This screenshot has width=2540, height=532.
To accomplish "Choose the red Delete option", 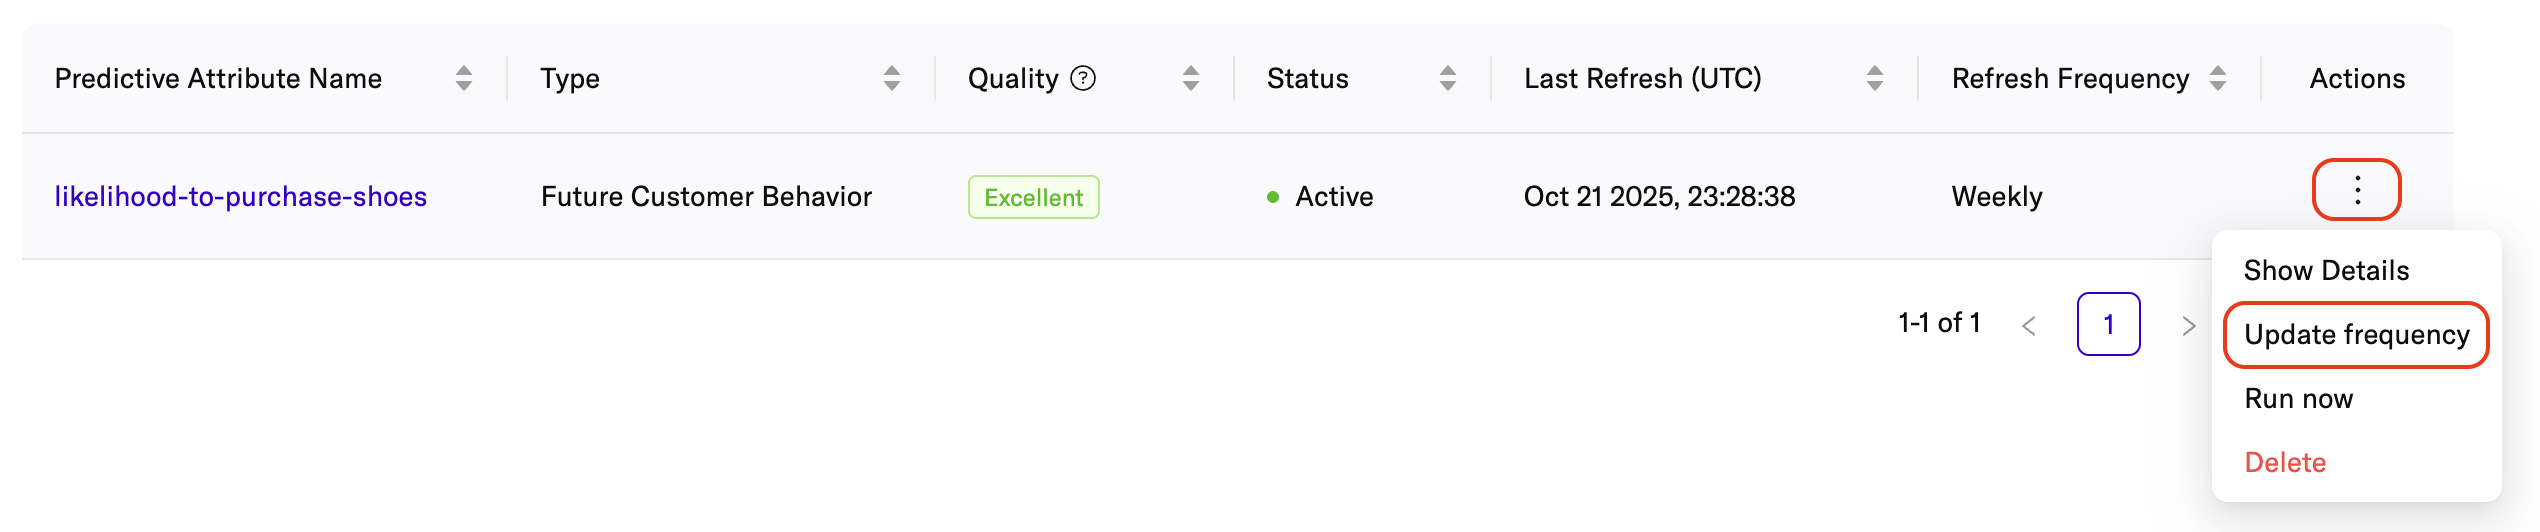I will tap(2285, 463).
